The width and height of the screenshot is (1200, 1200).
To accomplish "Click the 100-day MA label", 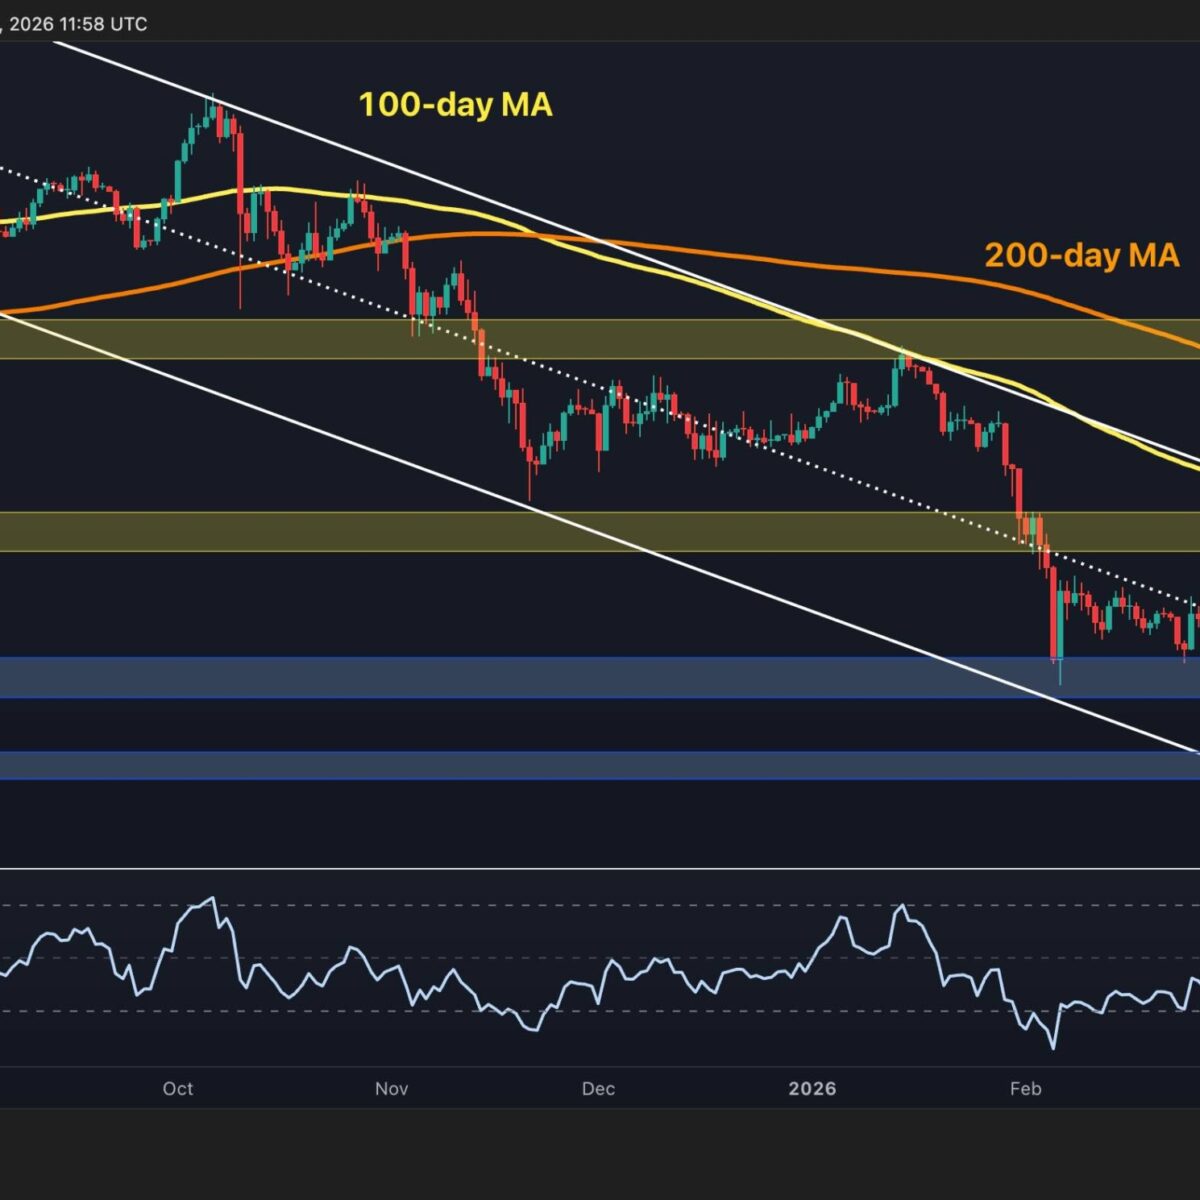I will point(455,105).
